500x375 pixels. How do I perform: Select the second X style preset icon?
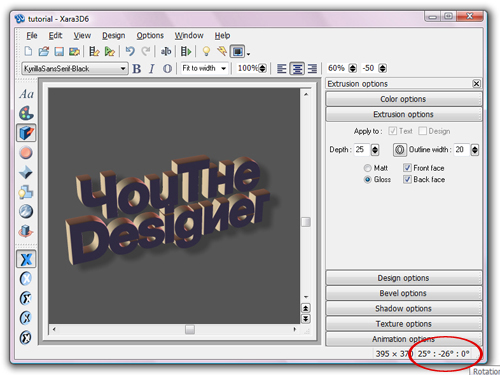click(26, 279)
